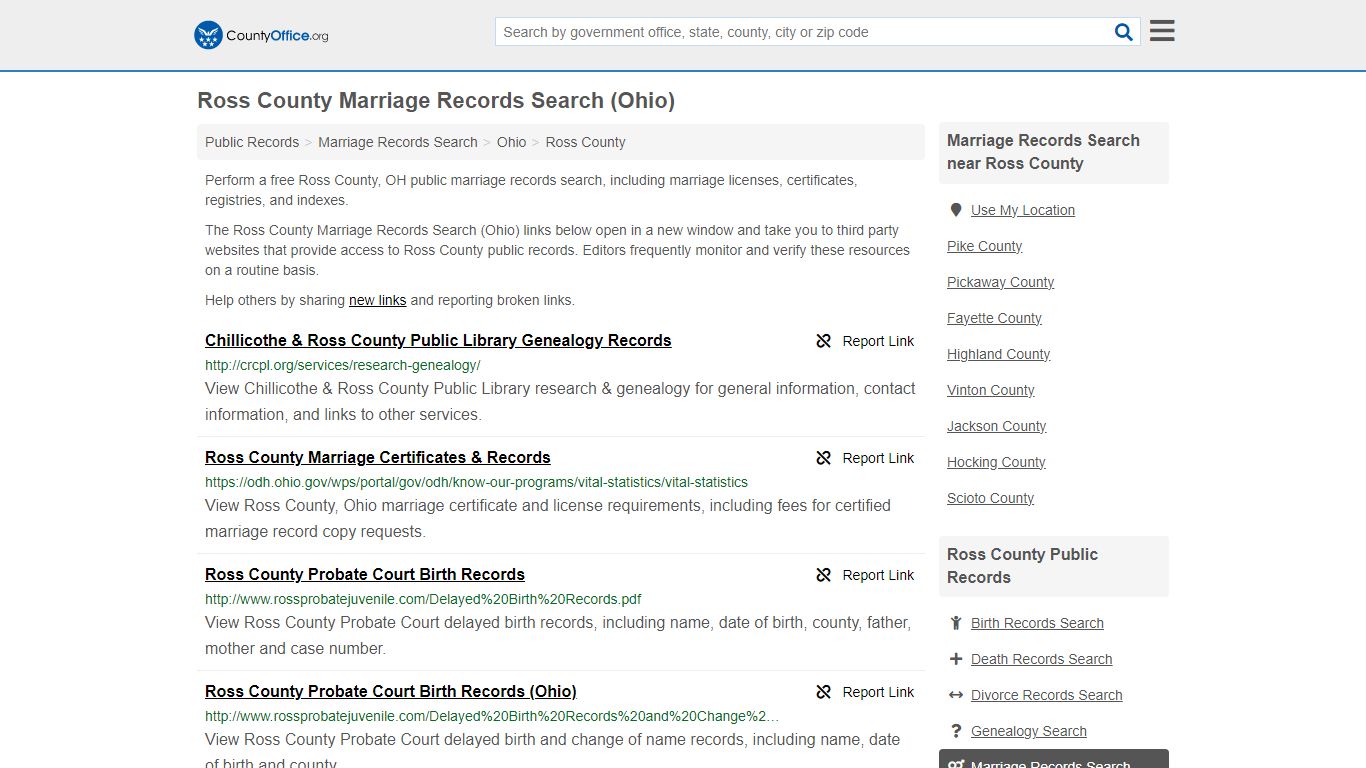Visit the Delayed Birth Records.pdf URL
The image size is (1366, 768).
coord(423,599)
